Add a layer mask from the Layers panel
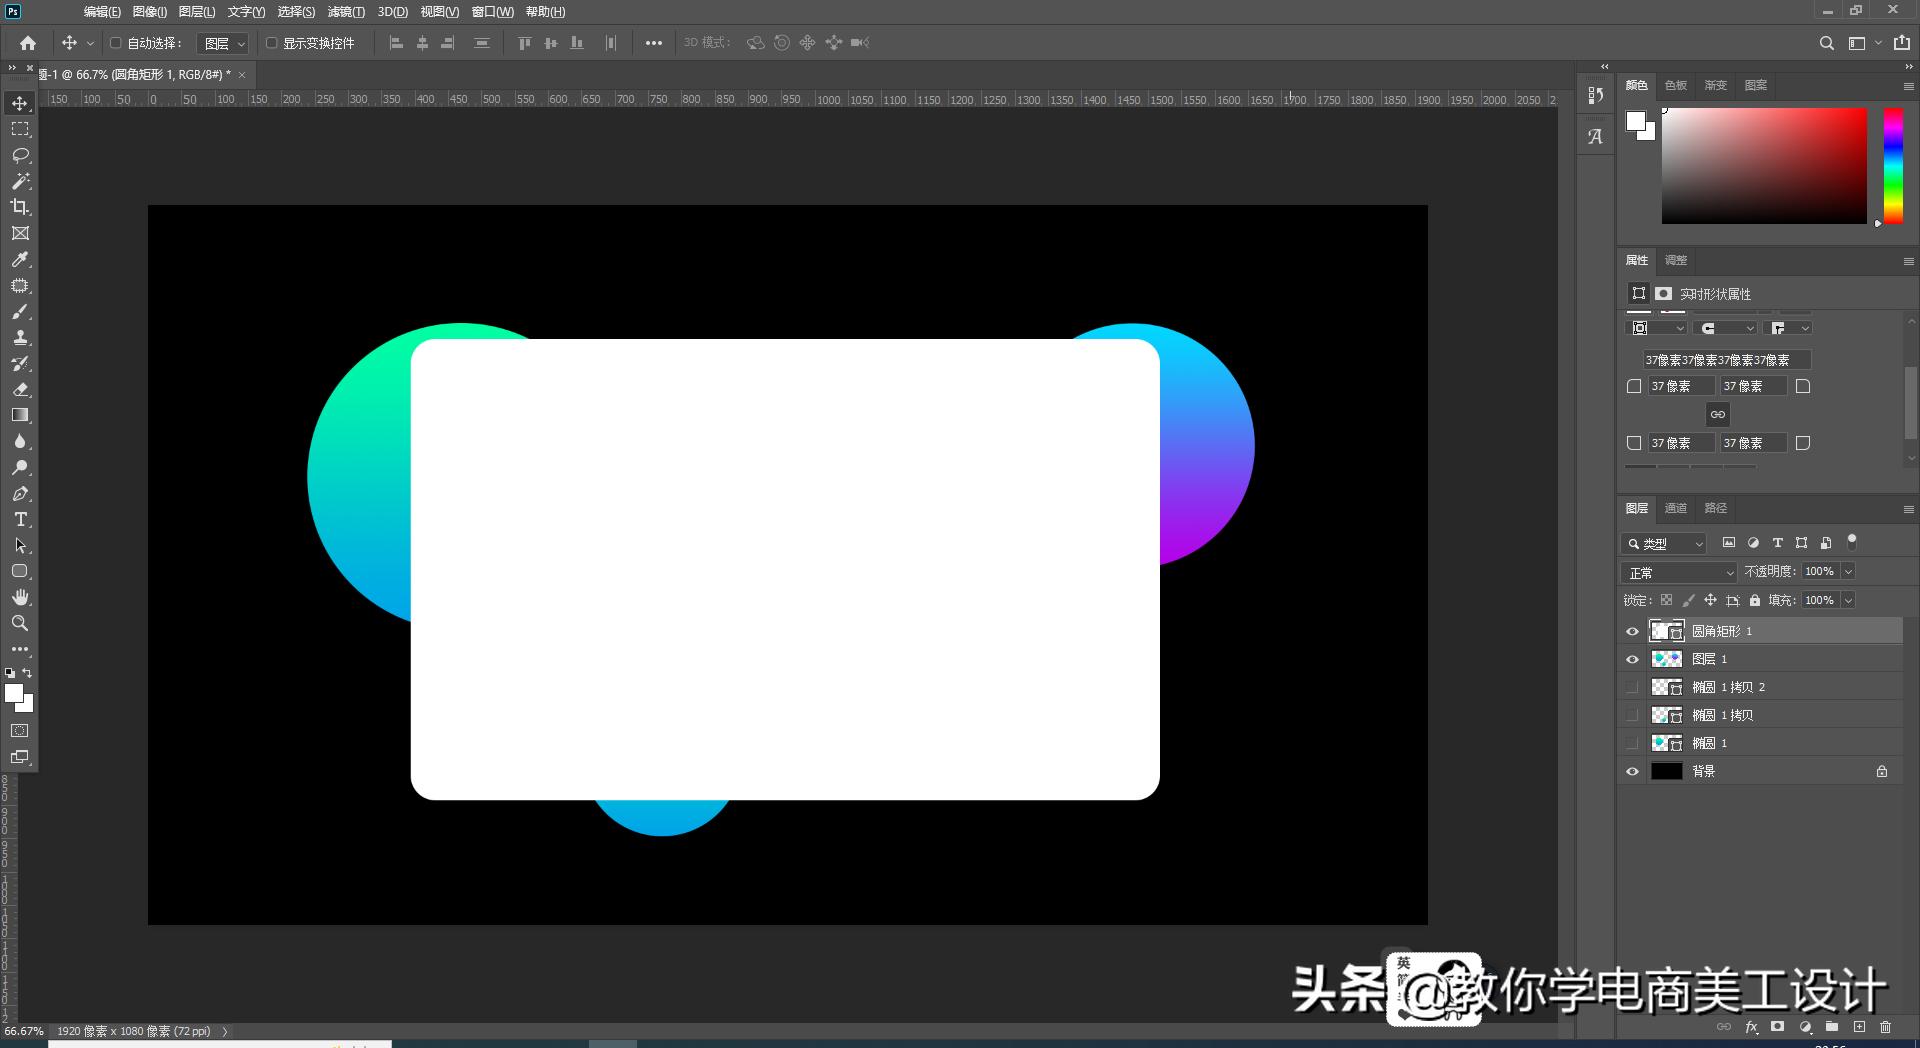This screenshot has width=1920, height=1048. click(x=1778, y=1027)
